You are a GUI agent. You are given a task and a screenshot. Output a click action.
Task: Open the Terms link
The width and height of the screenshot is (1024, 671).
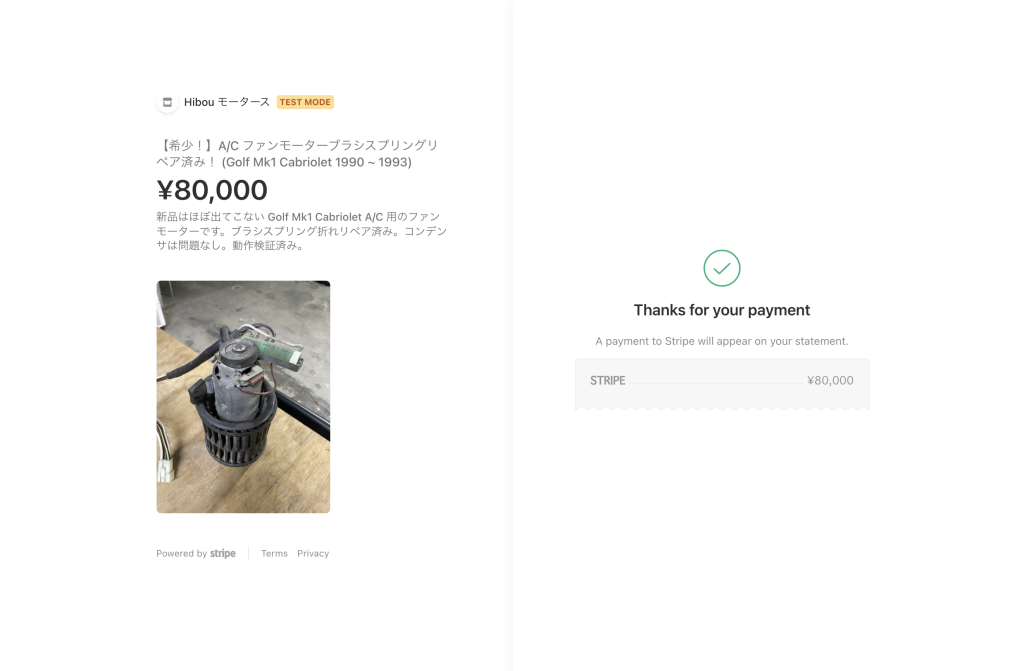tap(274, 553)
